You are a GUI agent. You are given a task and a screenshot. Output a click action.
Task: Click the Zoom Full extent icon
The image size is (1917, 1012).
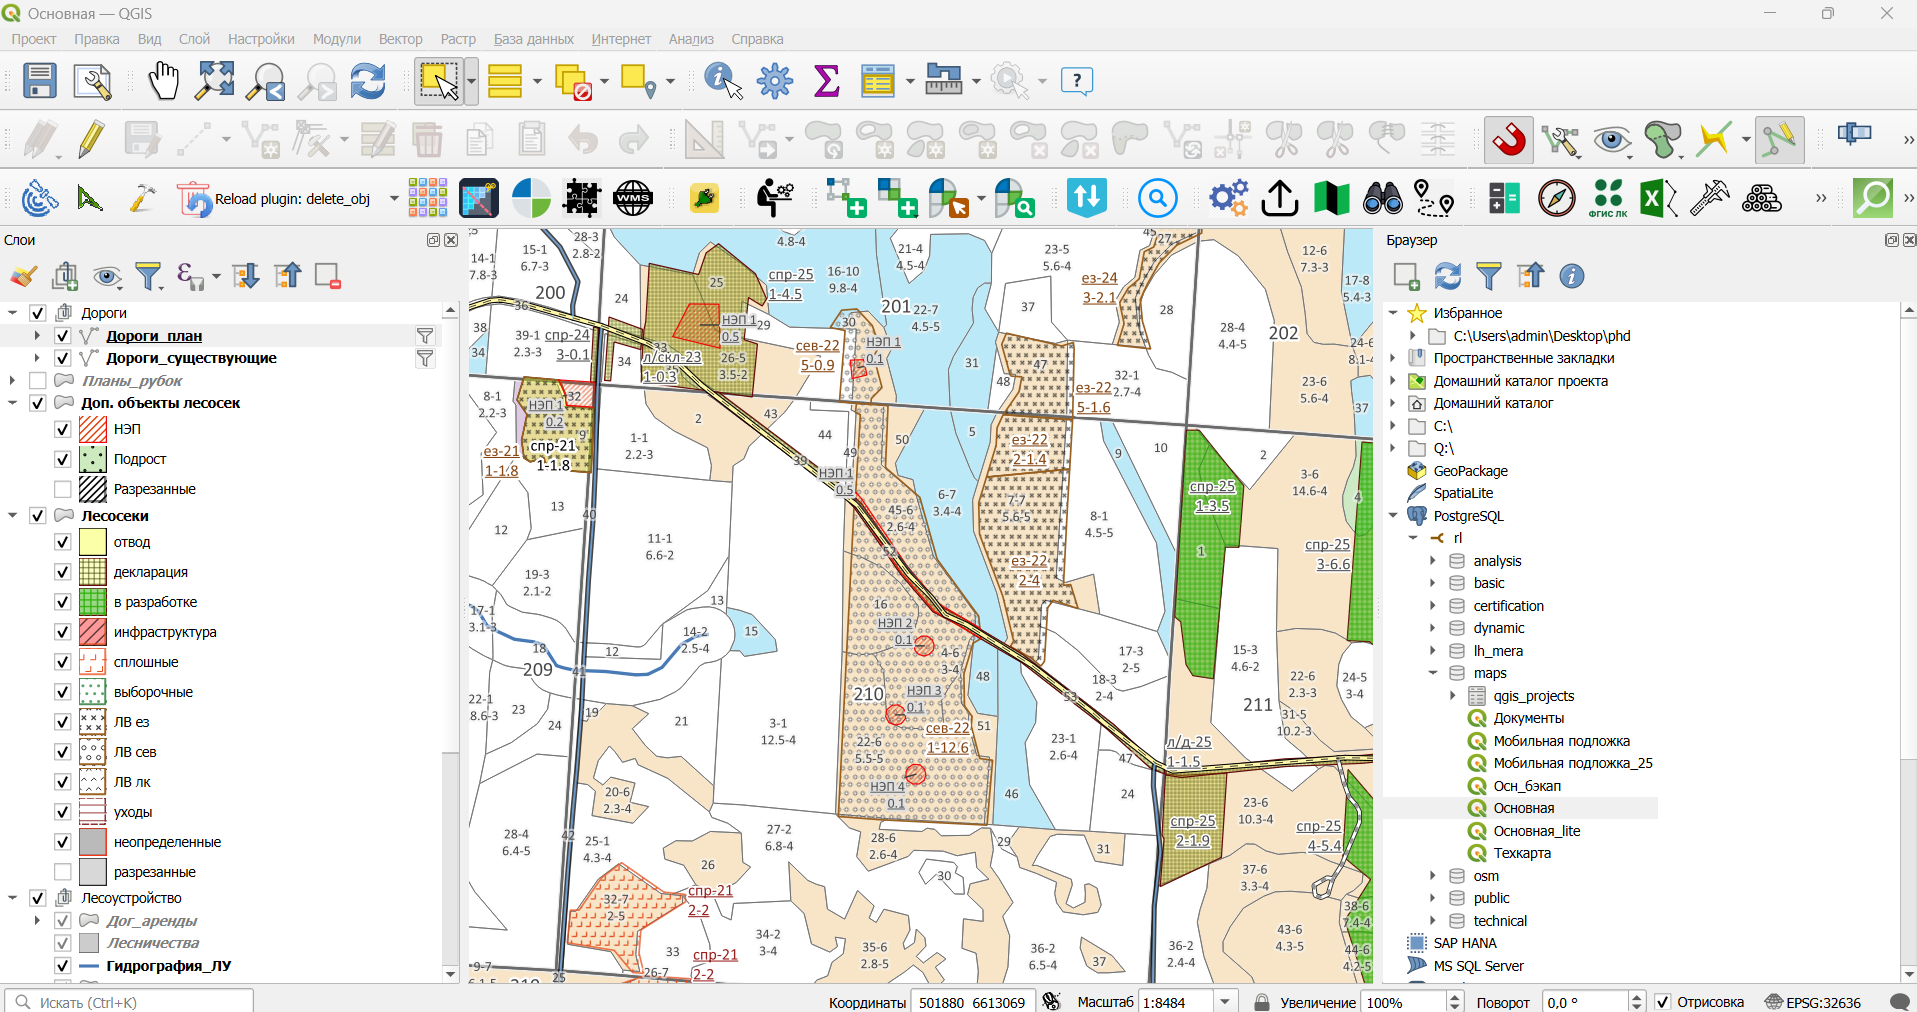click(x=215, y=81)
